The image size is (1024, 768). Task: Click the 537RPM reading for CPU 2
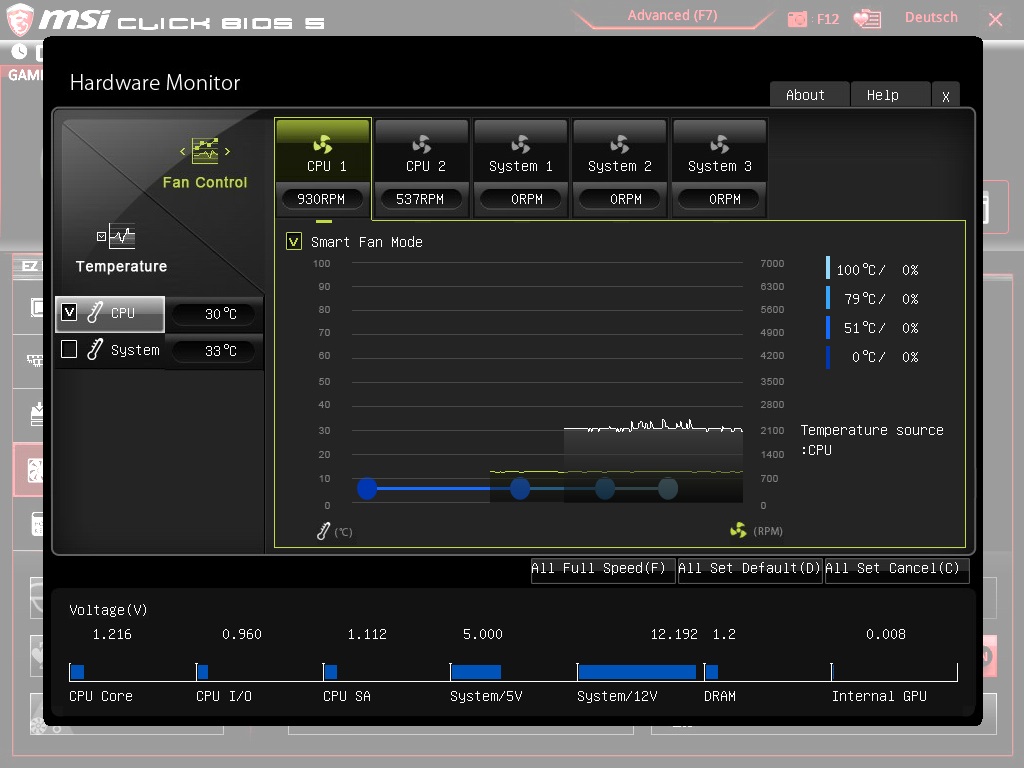pyautogui.click(x=420, y=199)
